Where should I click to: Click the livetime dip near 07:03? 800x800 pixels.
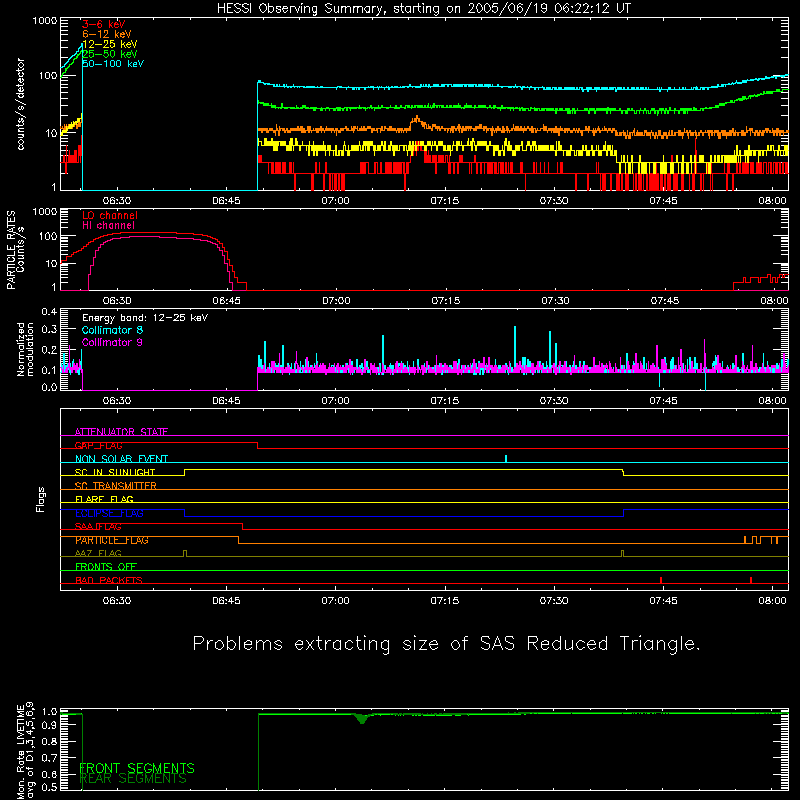click(362, 719)
